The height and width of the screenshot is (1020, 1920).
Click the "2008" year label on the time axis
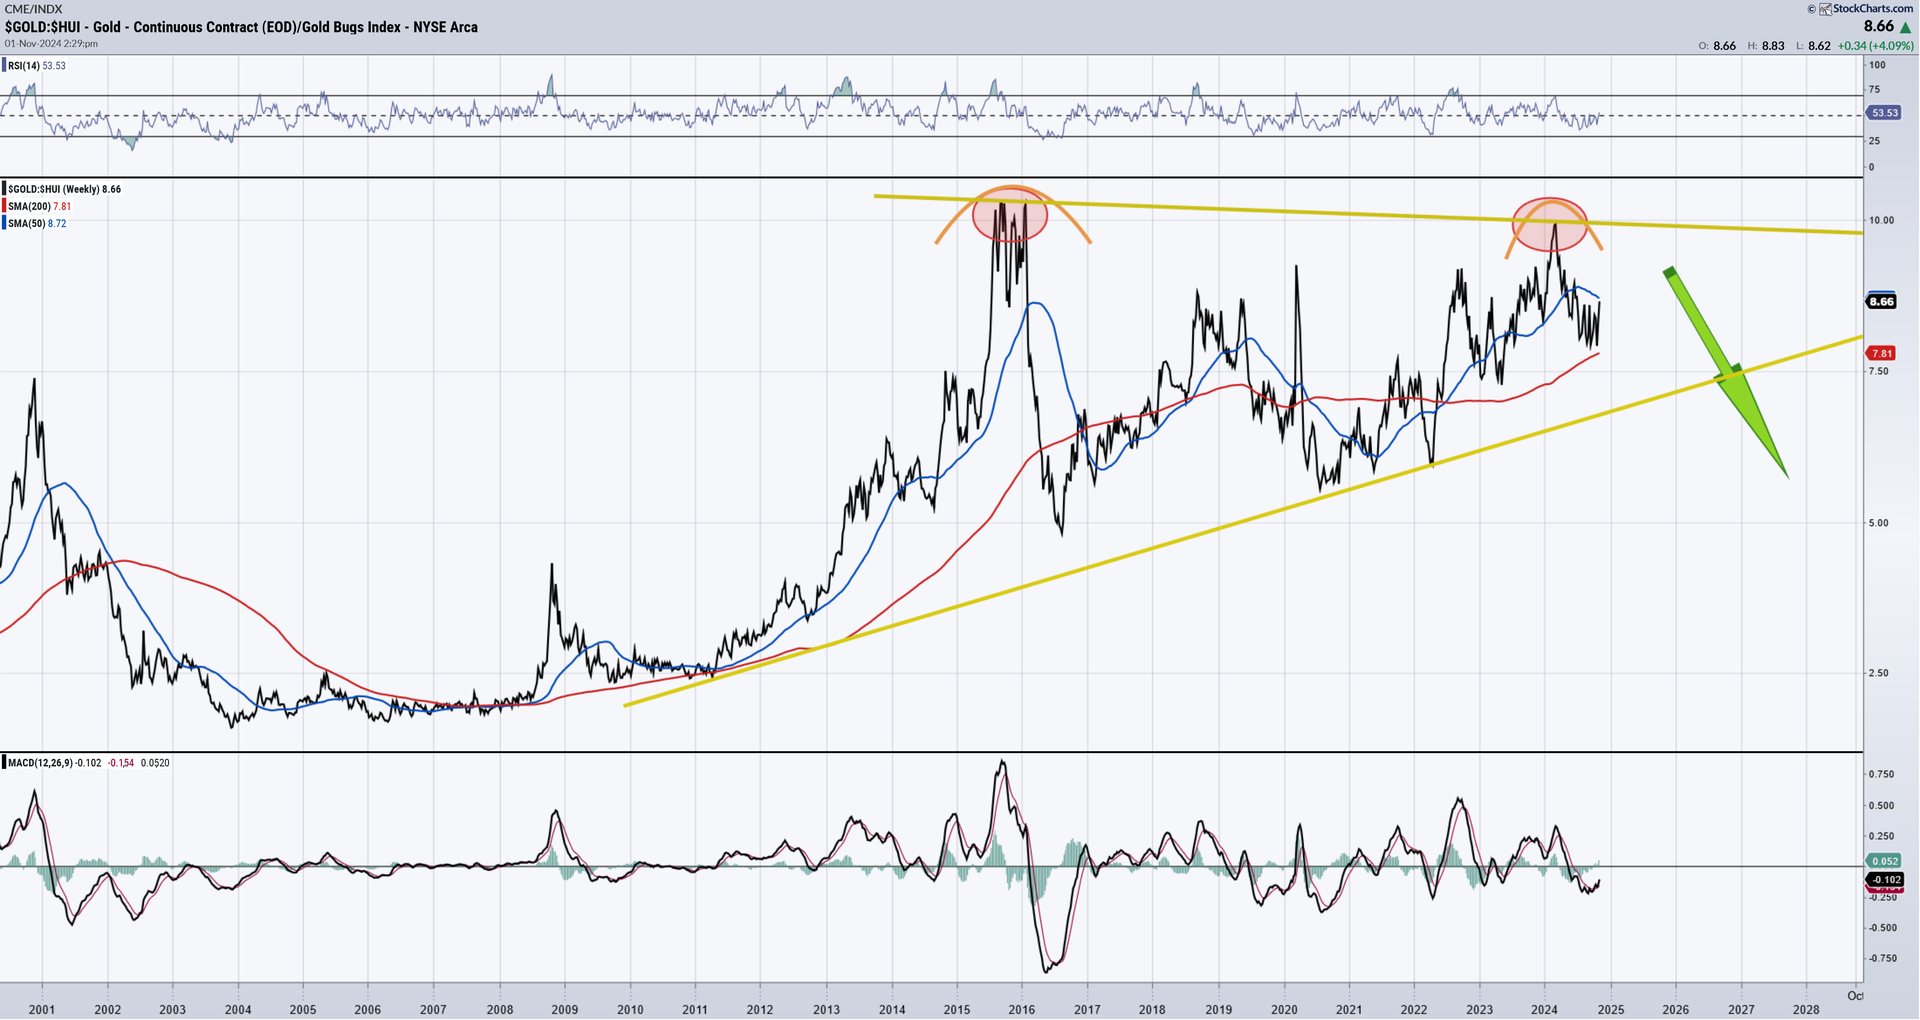pyautogui.click(x=500, y=1010)
